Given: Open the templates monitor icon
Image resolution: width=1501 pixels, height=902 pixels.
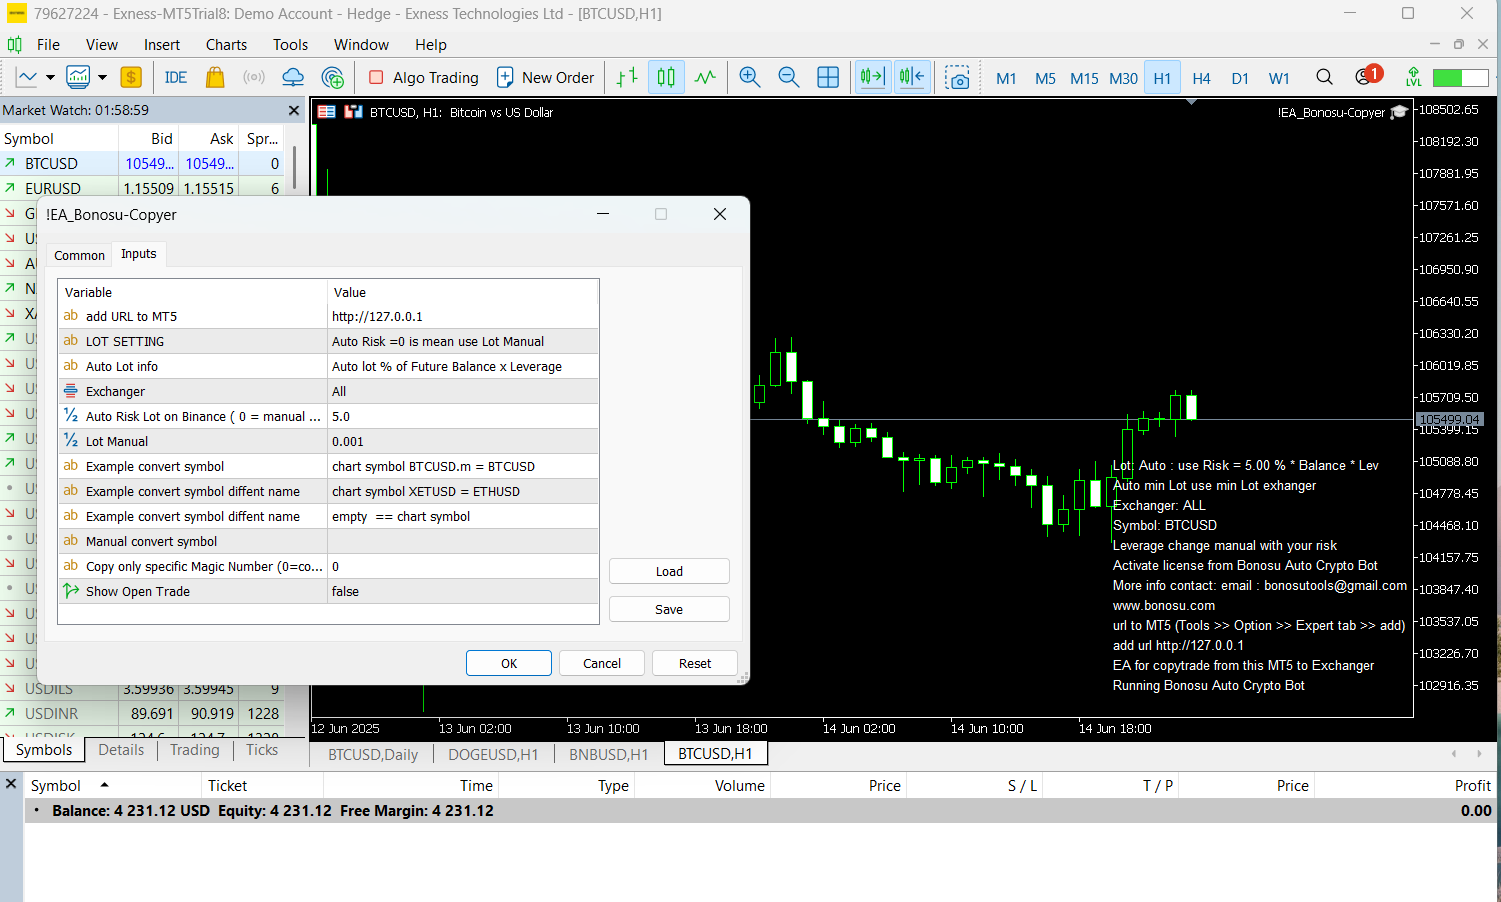Looking at the screenshot, I should pyautogui.click(x=78, y=77).
